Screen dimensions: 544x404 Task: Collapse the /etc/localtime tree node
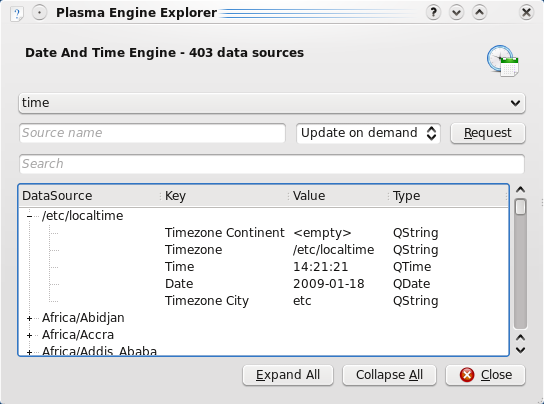pyautogui.click(x=29, y=216)
